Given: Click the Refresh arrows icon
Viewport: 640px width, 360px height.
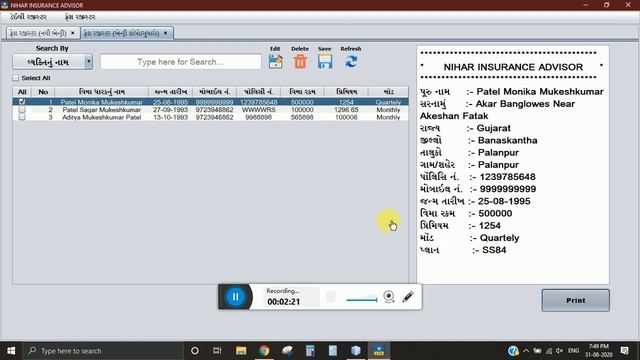Looking at the screenshot, I should click(351, 62).
